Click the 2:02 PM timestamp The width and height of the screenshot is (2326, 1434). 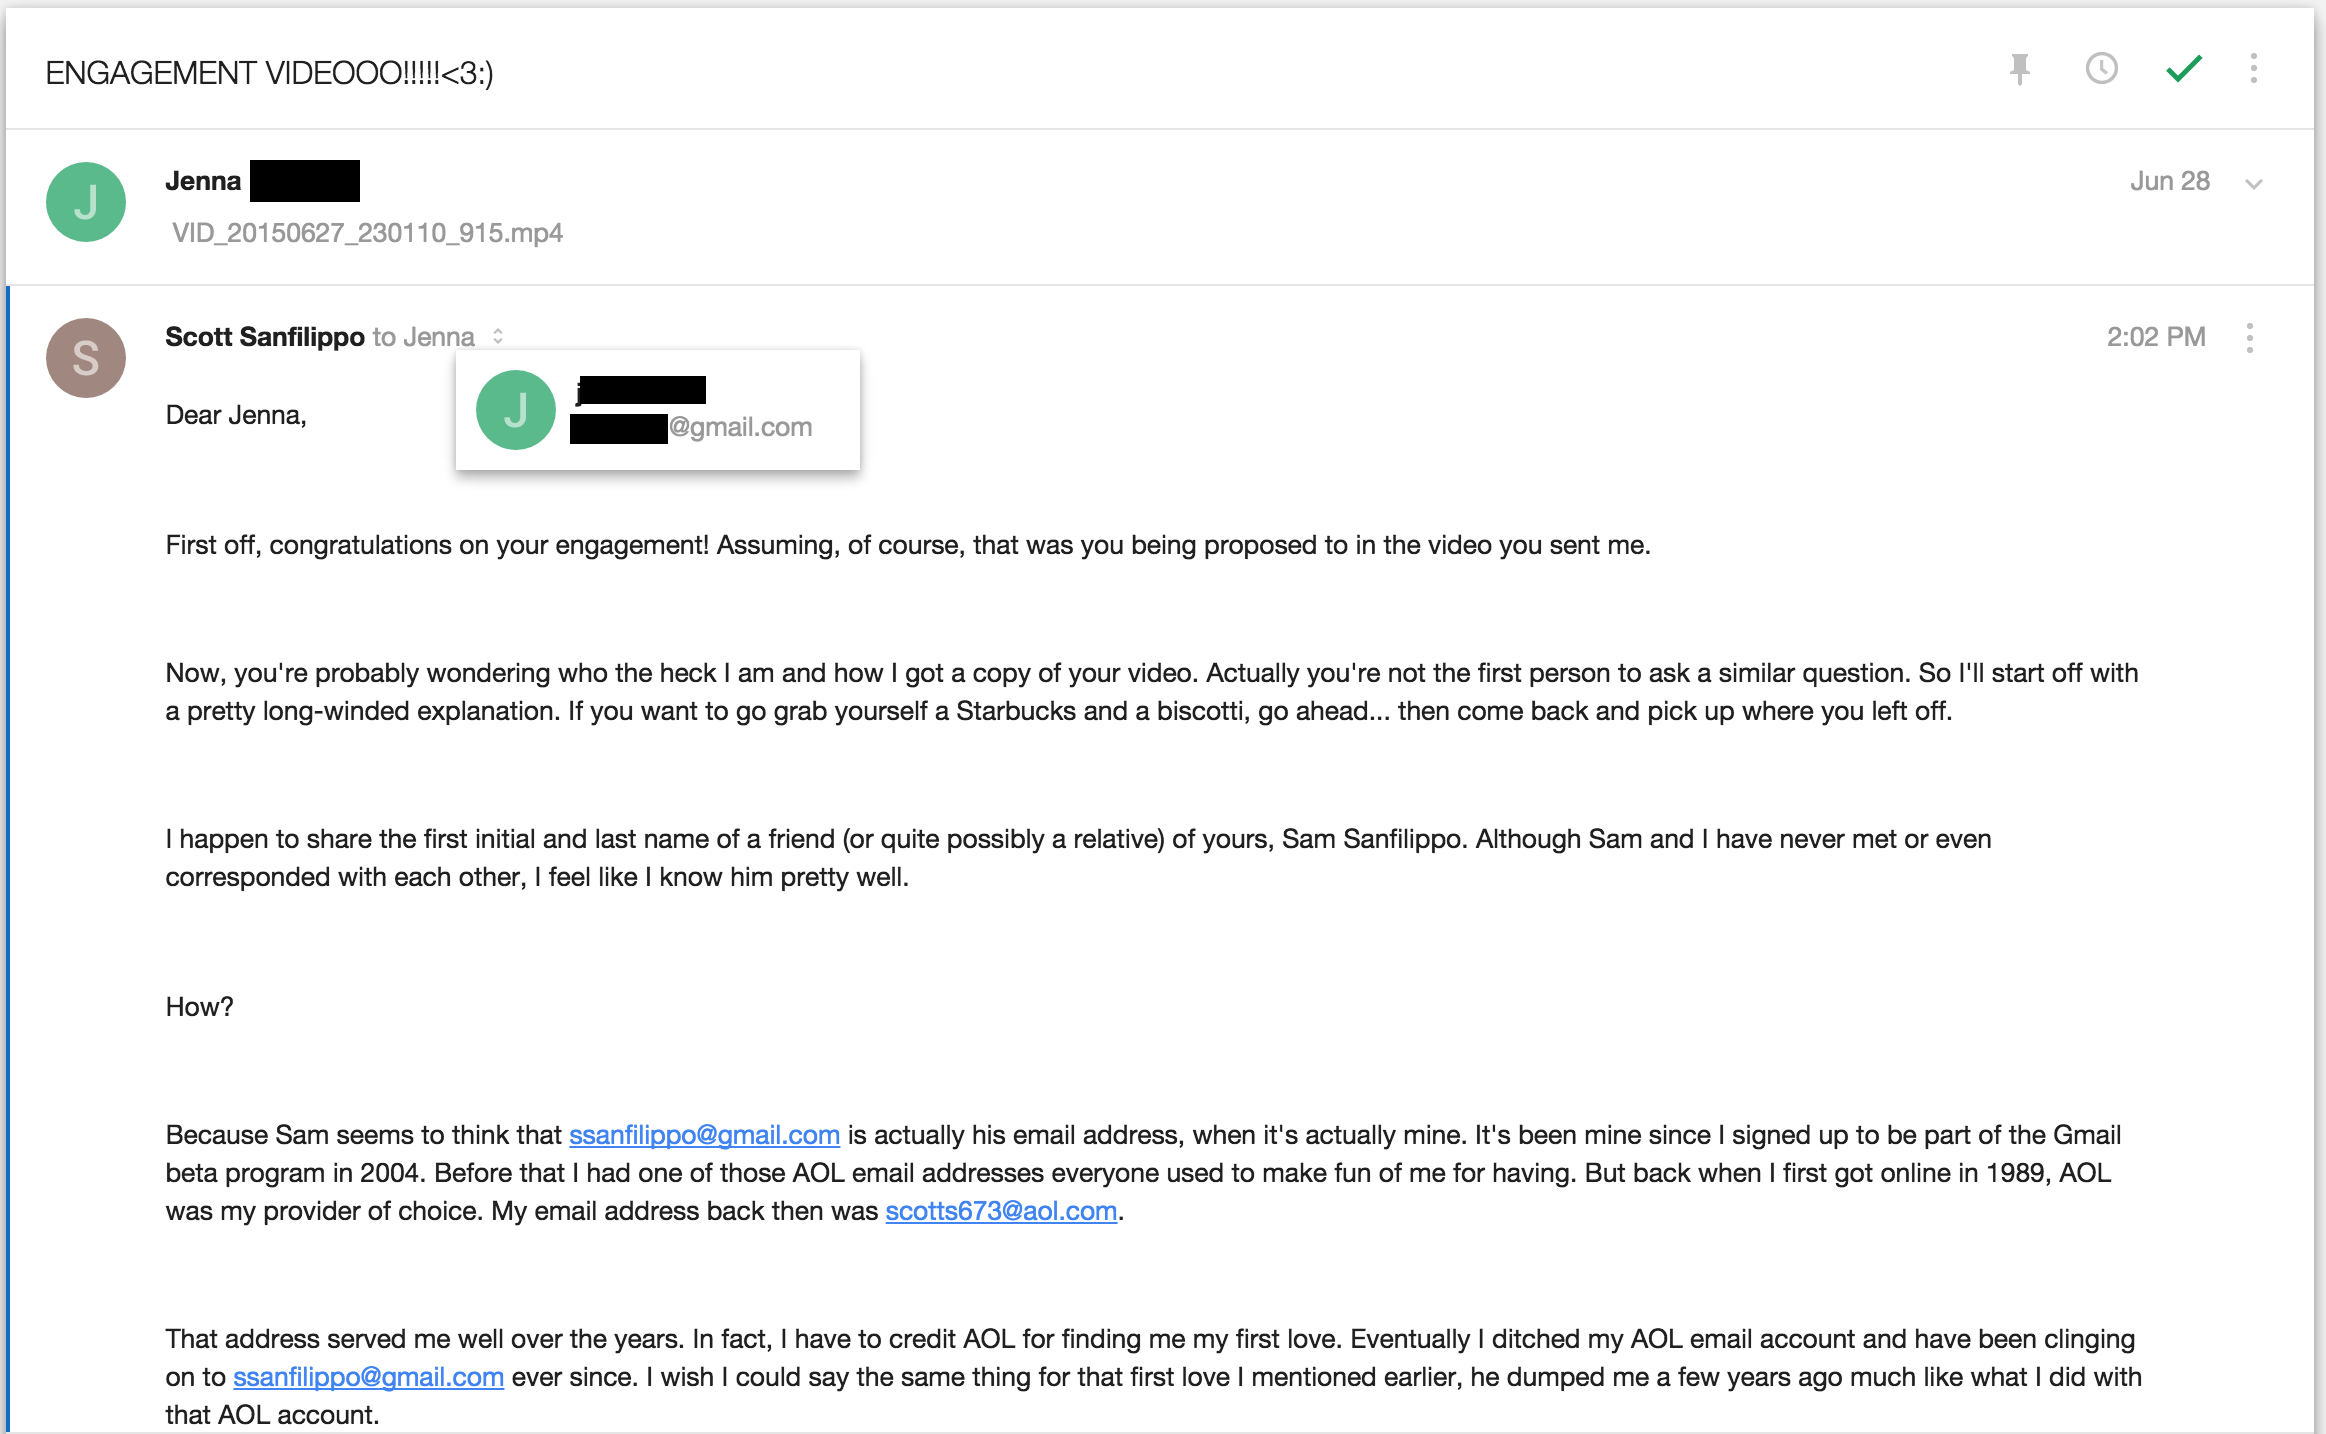[x=2156, y=337]
